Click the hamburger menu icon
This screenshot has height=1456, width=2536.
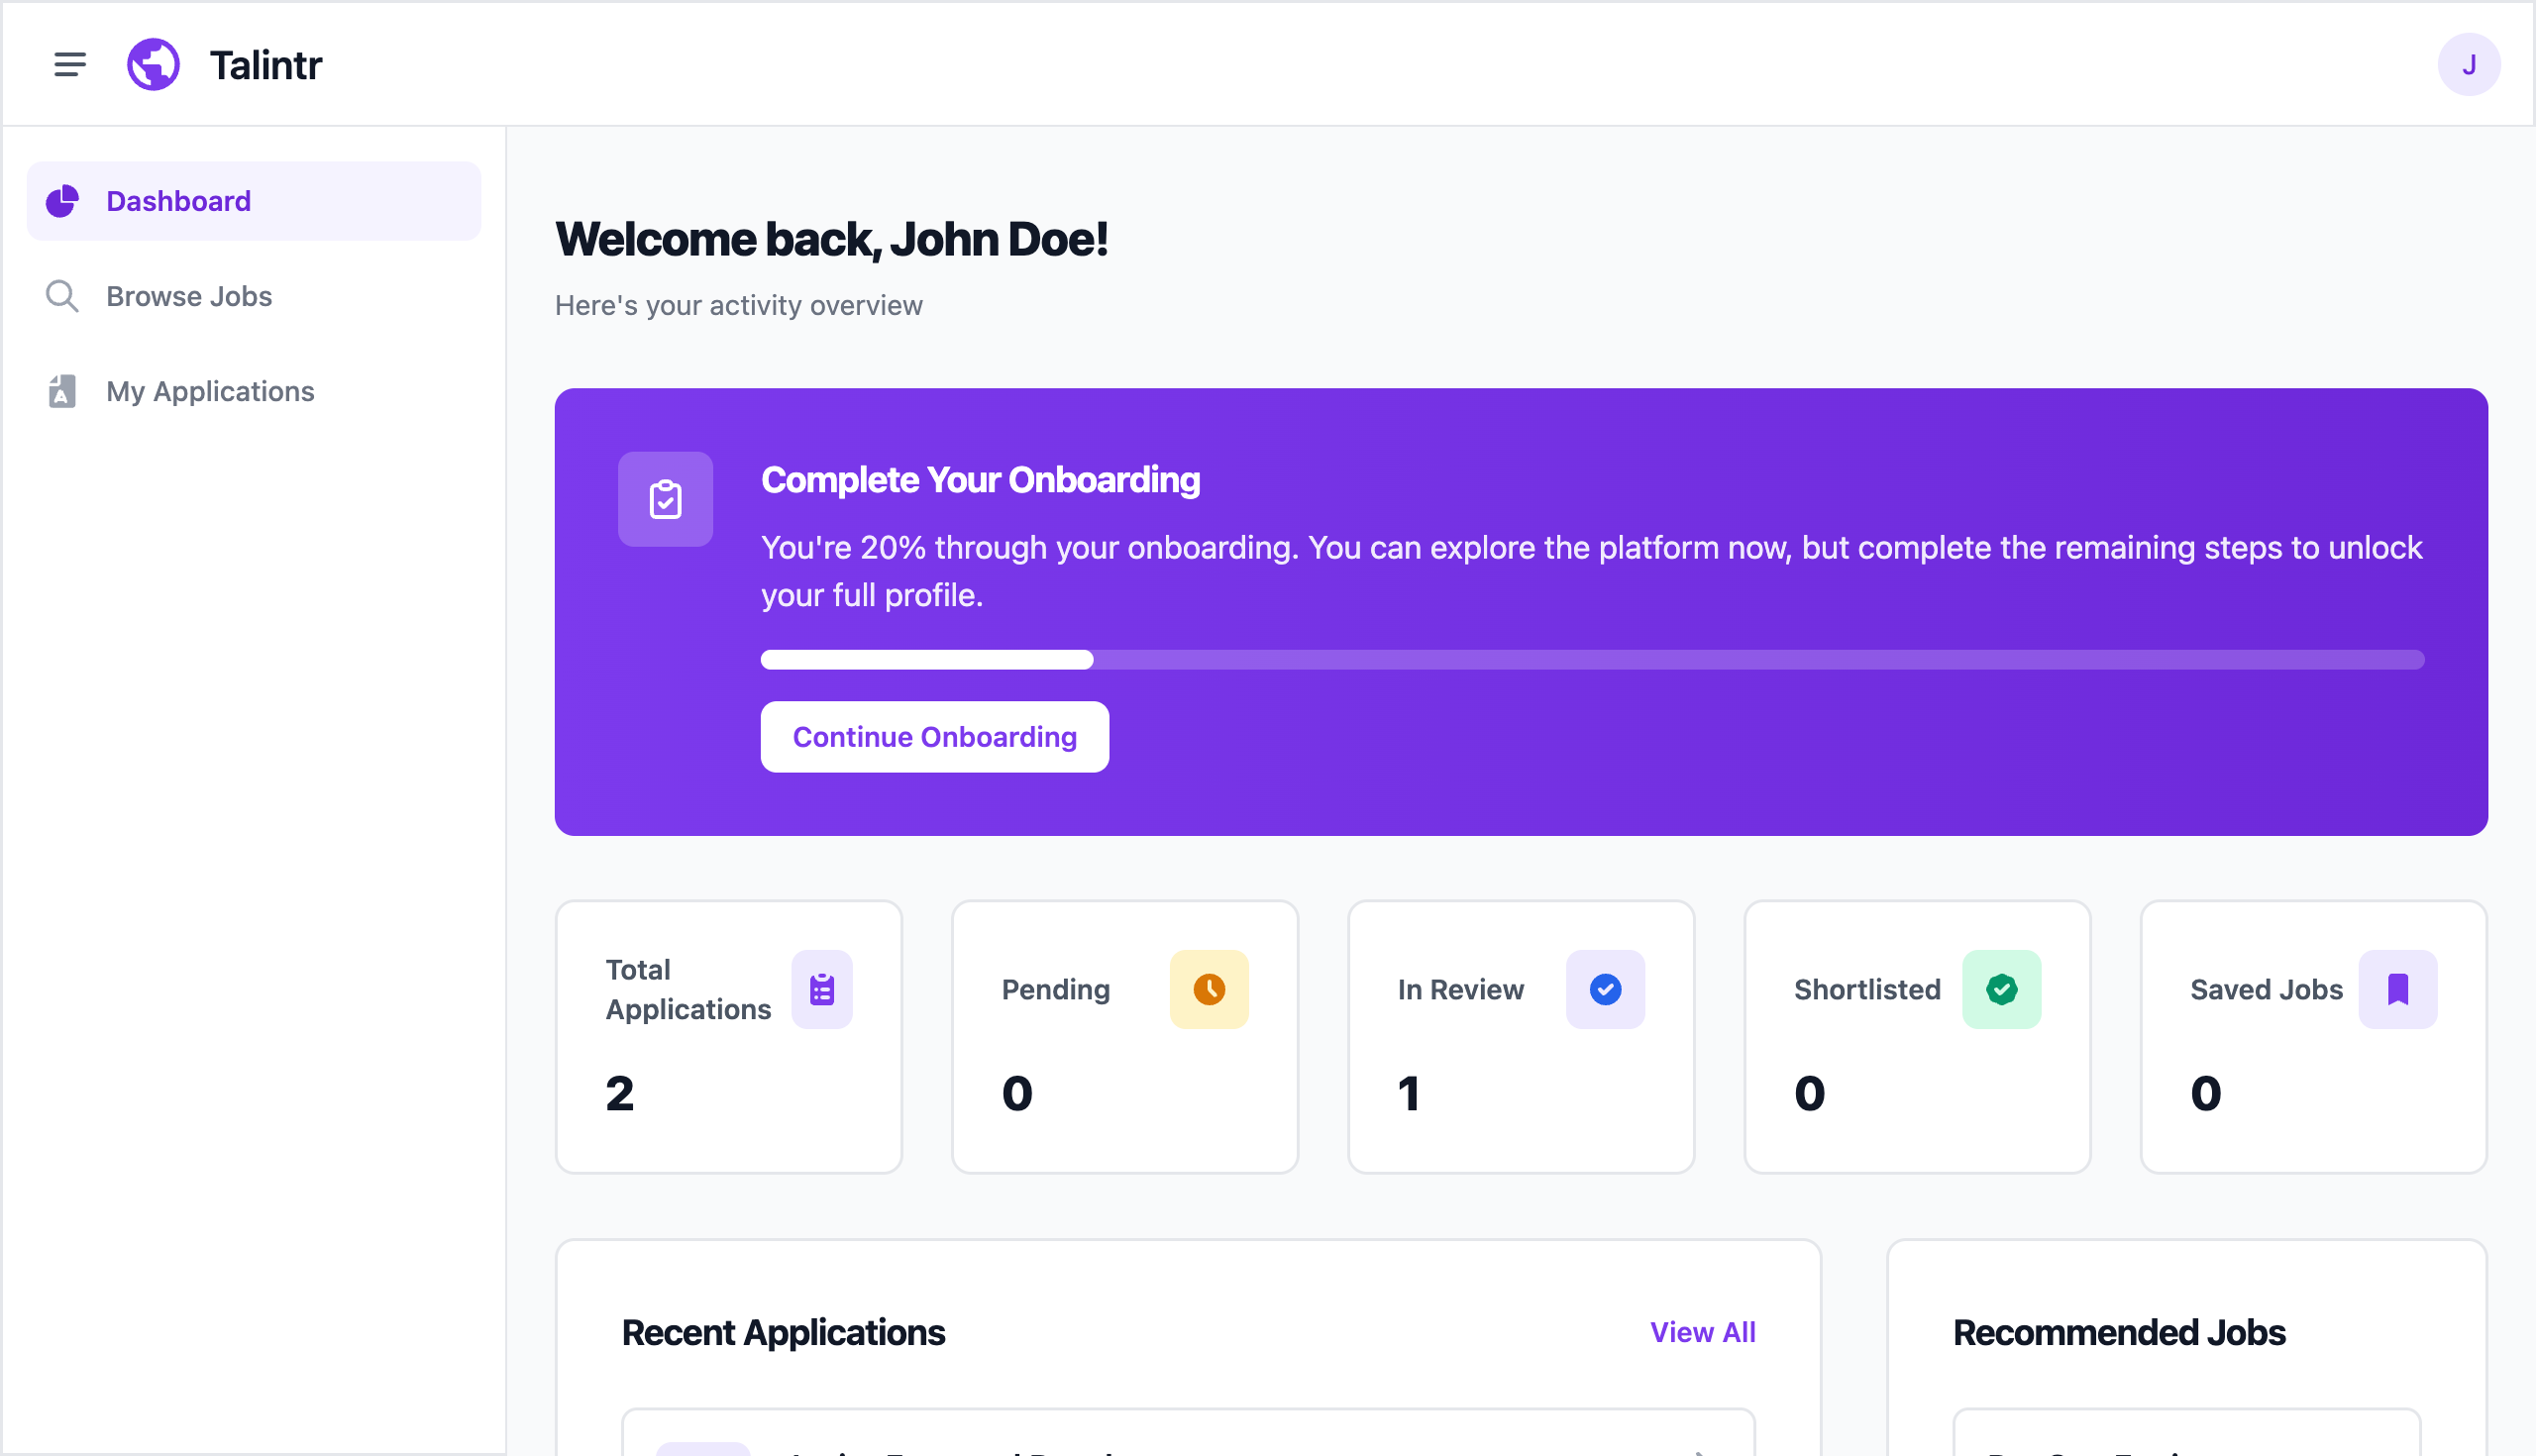[69, 64]
